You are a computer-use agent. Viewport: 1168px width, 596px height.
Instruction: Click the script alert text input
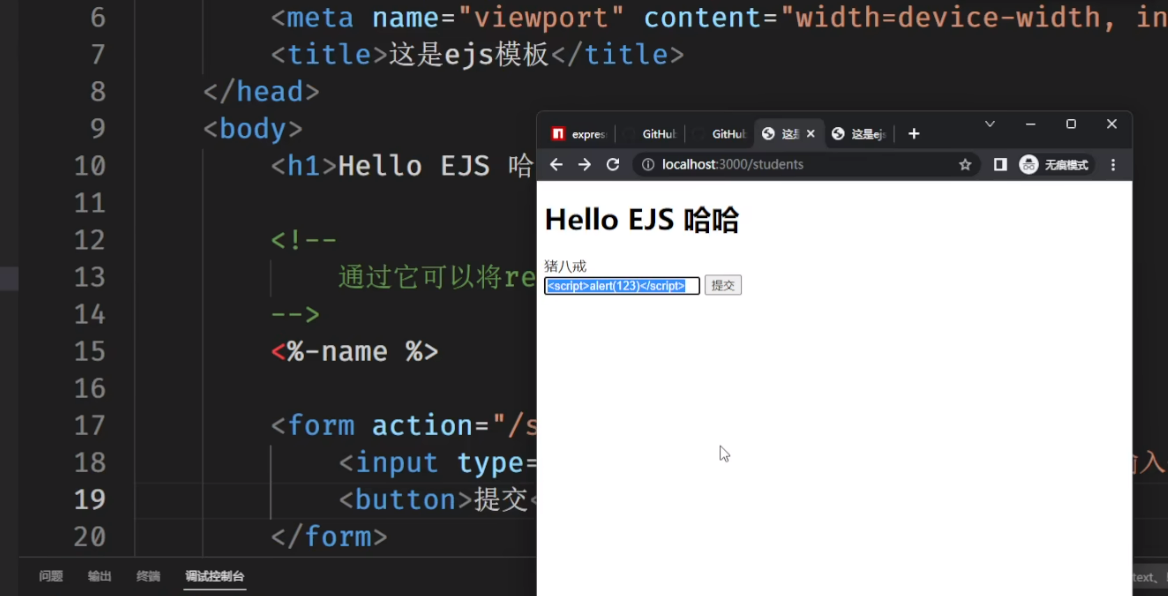tap(622, 286)
